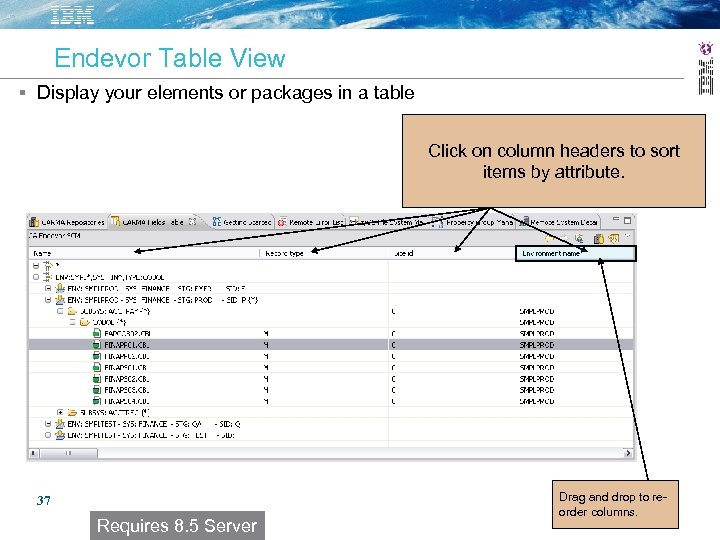Open the Remote System Details tab
The width and height of the screenshot is (720, 540).
click(x=559, y=222)
